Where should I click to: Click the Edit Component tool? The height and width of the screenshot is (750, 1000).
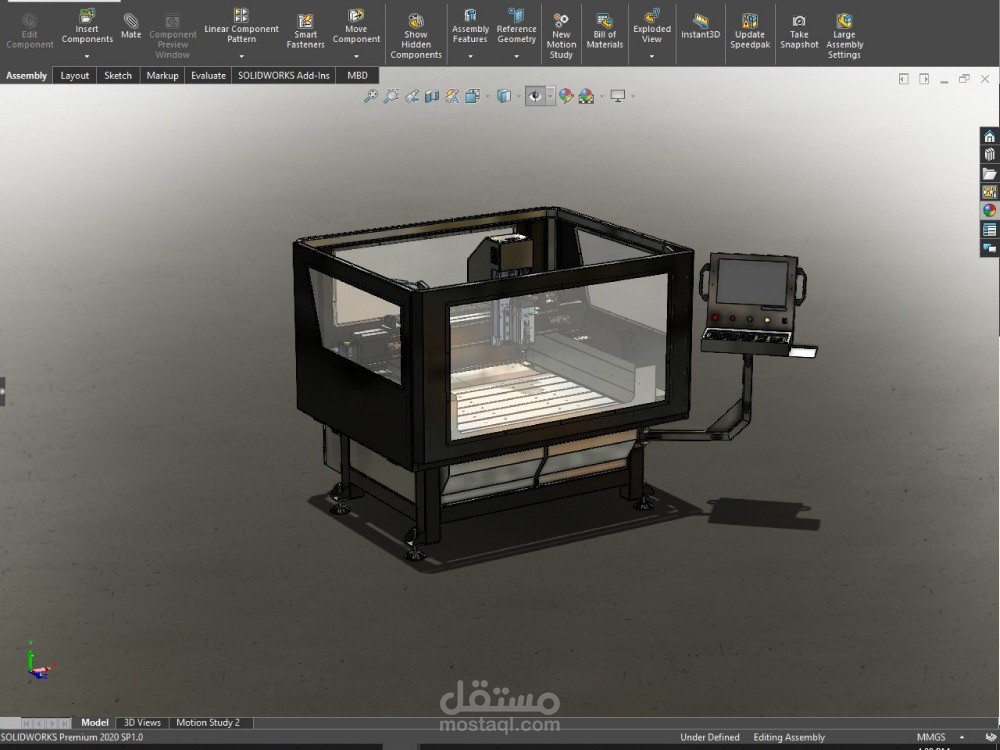click(29, 32)
